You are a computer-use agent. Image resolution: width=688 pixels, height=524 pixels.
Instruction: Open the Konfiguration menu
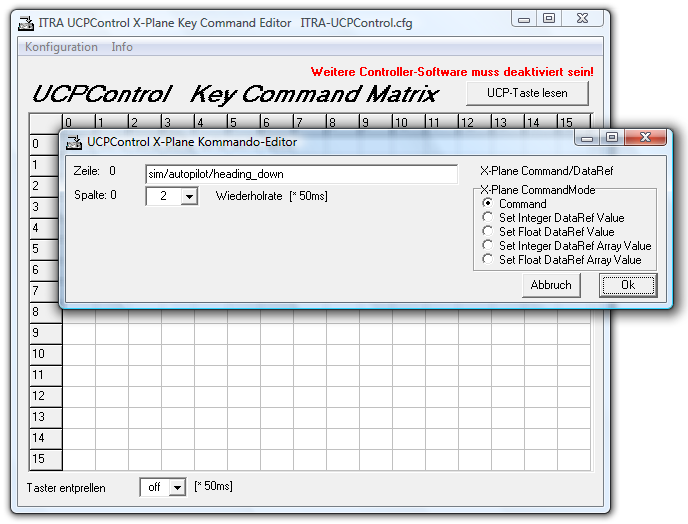click(61, 47)
